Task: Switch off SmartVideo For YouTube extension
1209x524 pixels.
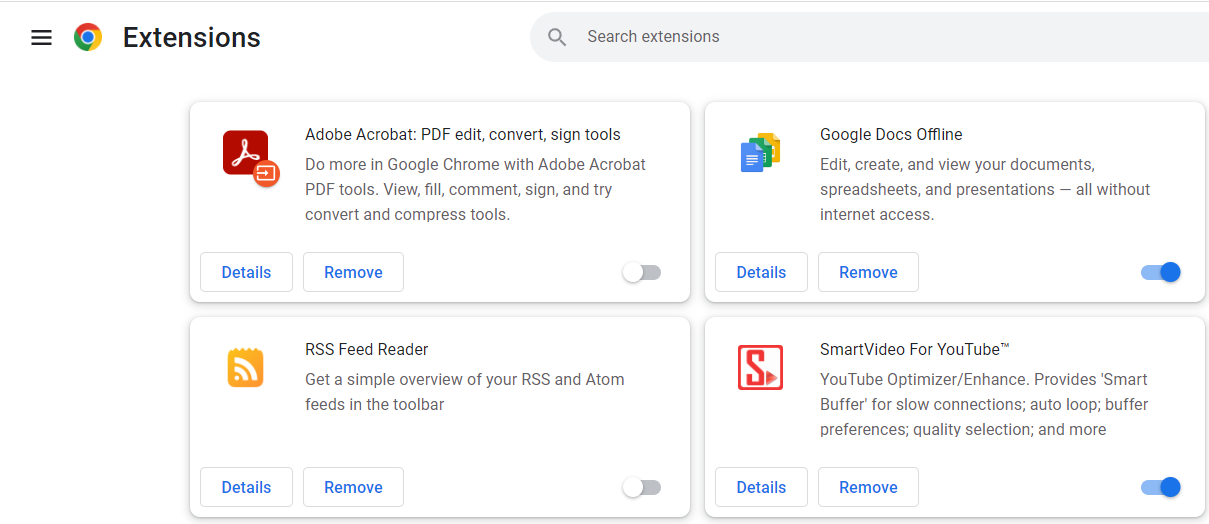Action: (x=1160, y=487)
